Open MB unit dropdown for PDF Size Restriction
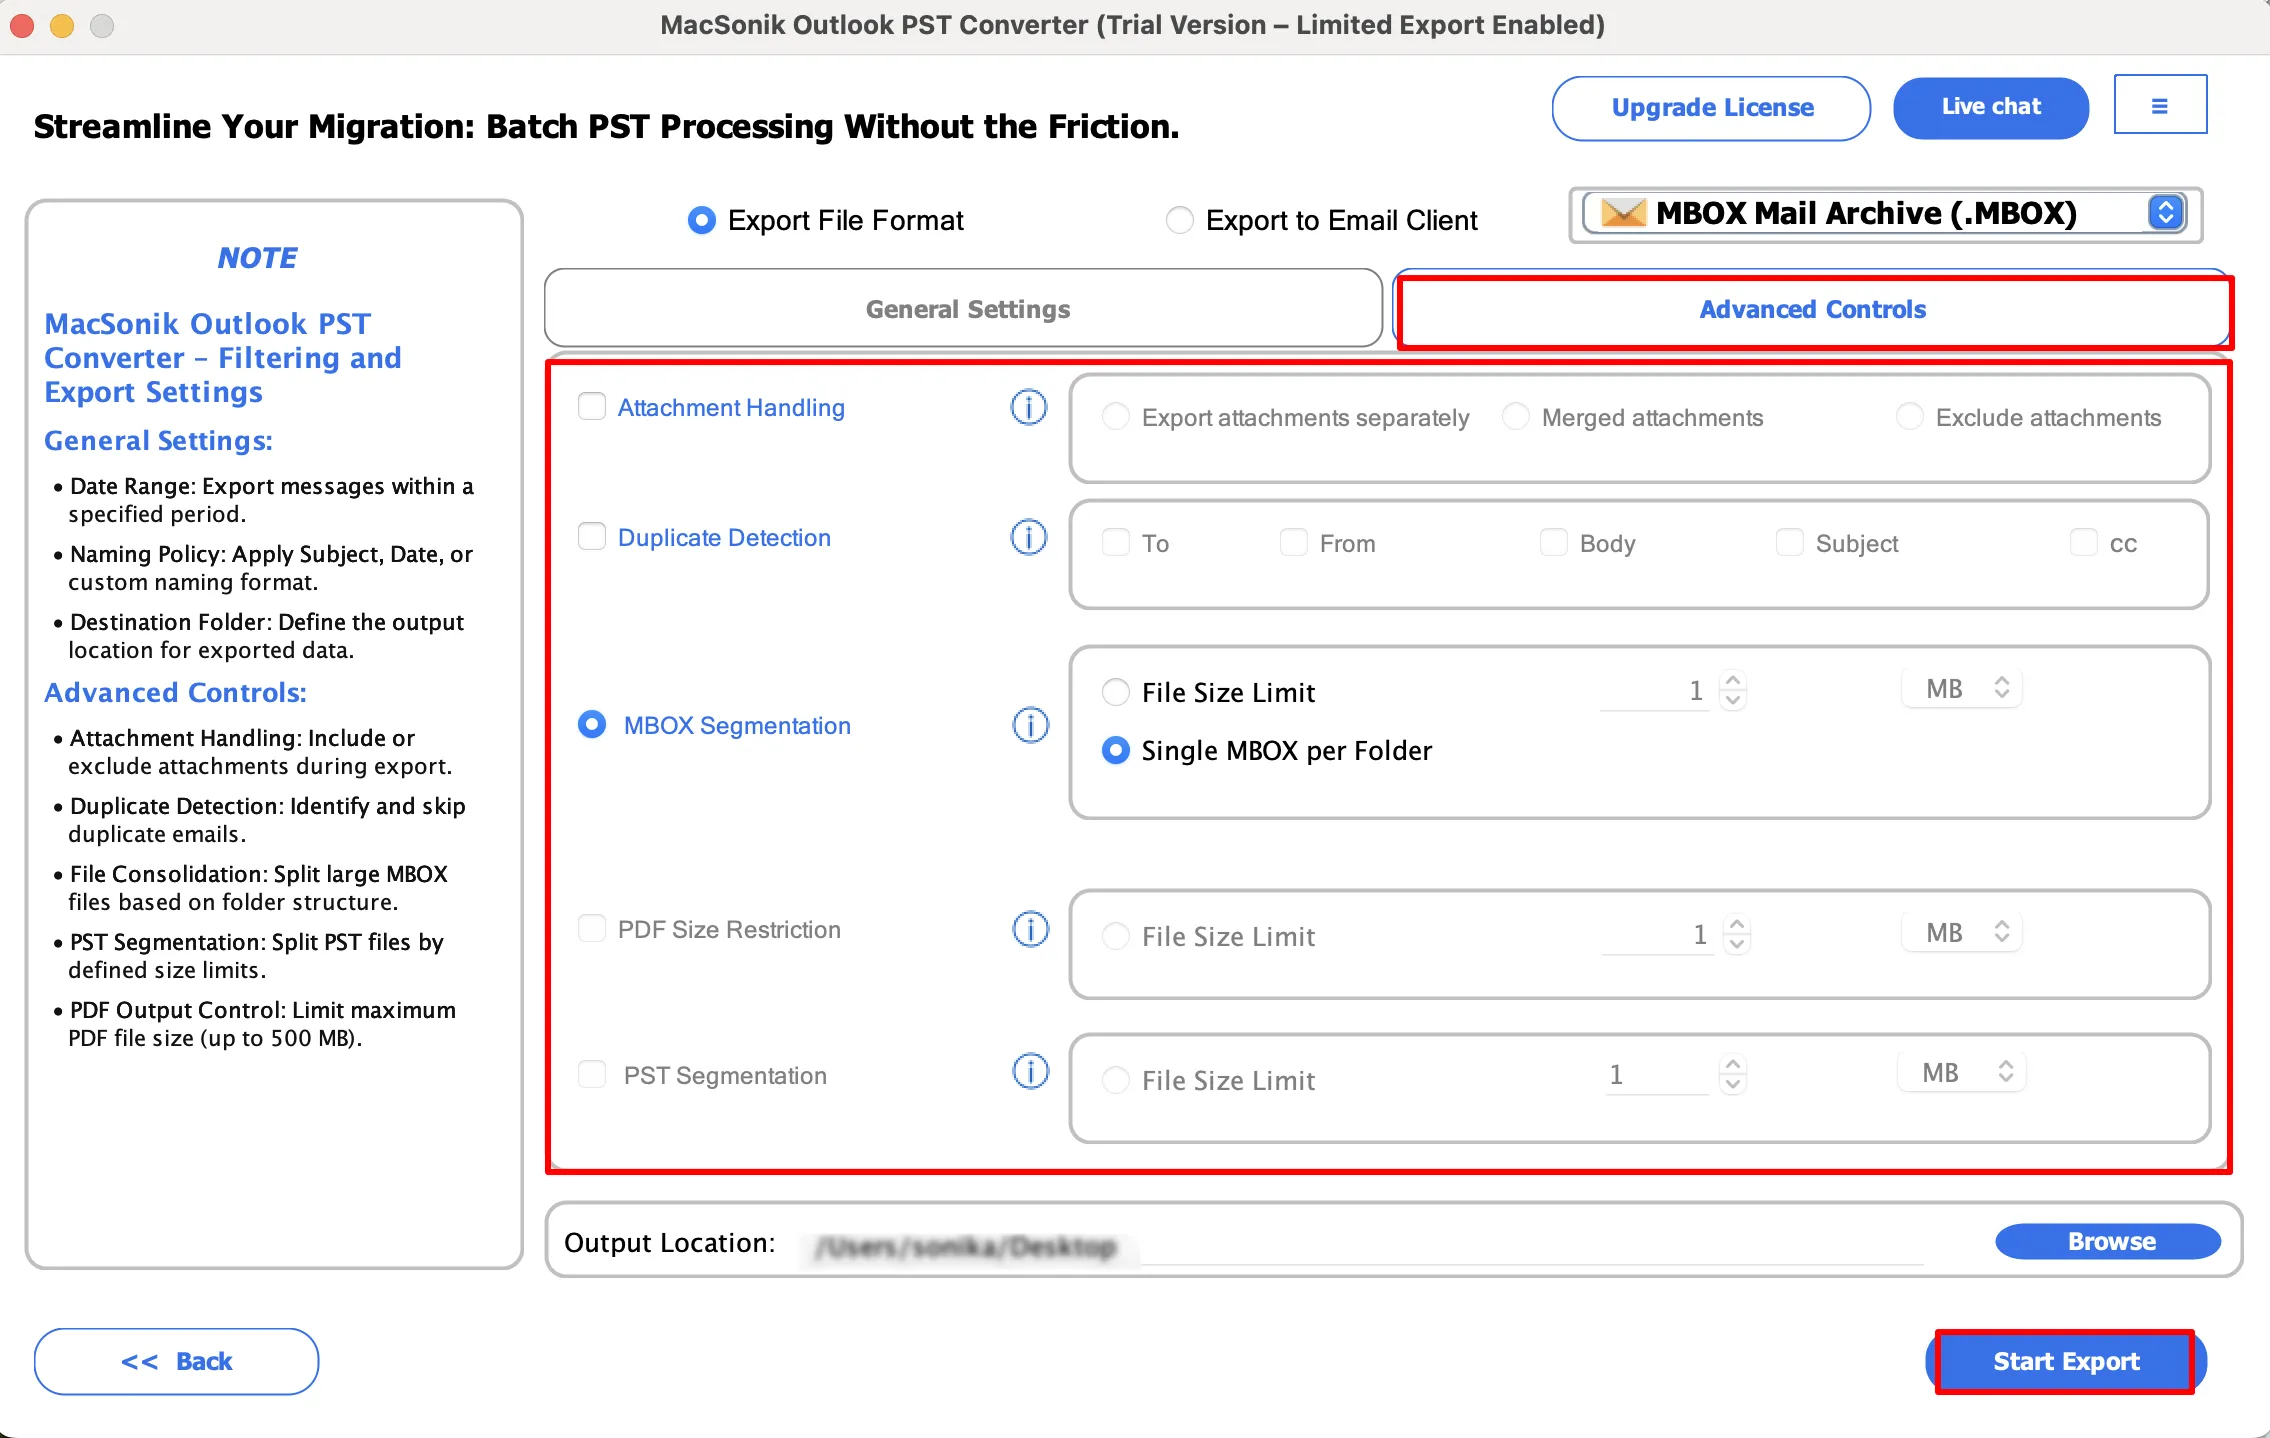The width and height of the screenshot is (2270, 1438). pyautogui.click(x=1961, y=932)
